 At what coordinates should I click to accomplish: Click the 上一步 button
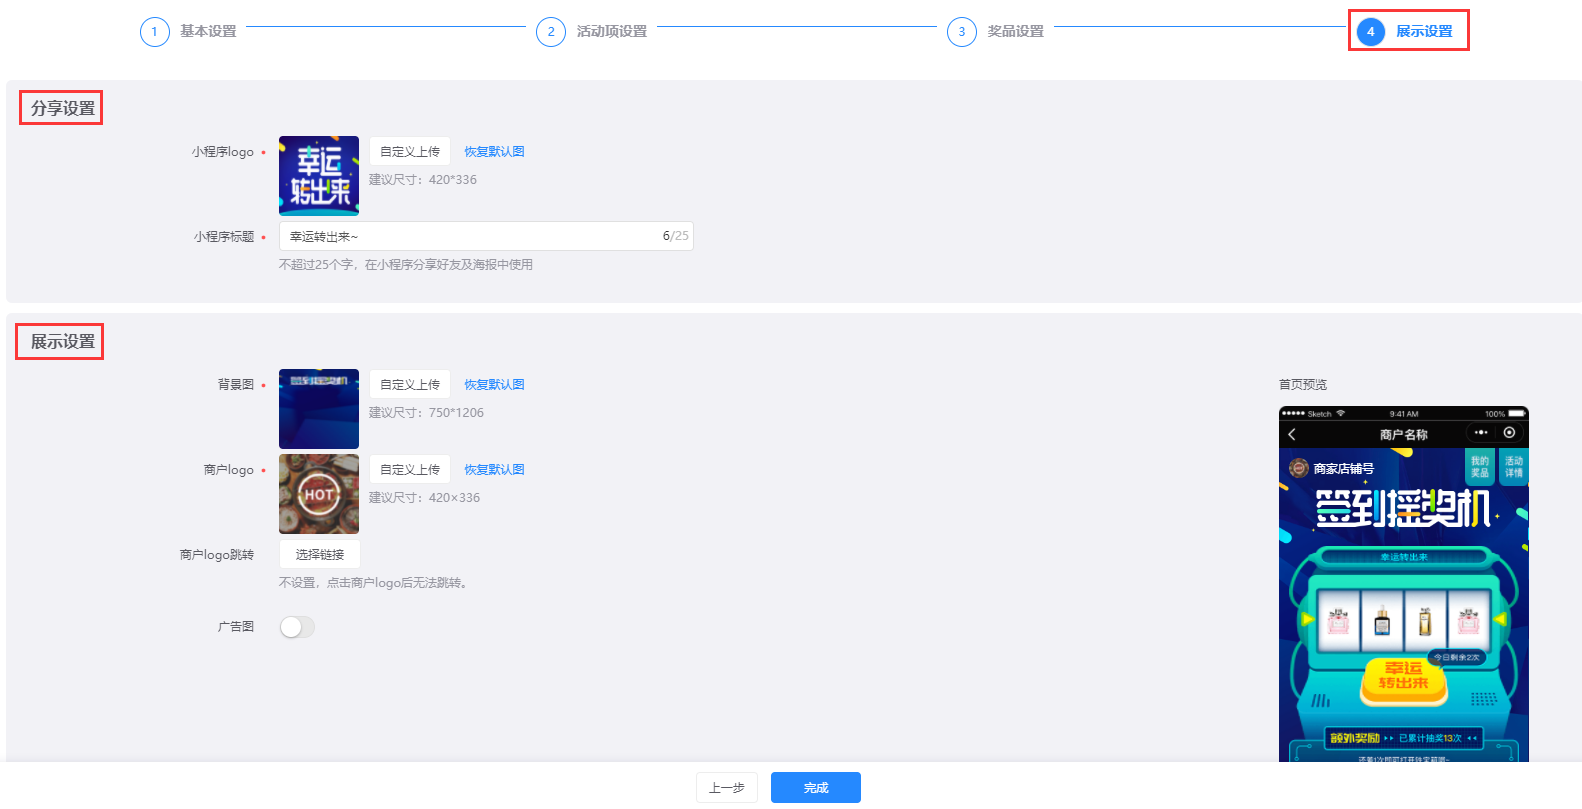click(727, 788)
